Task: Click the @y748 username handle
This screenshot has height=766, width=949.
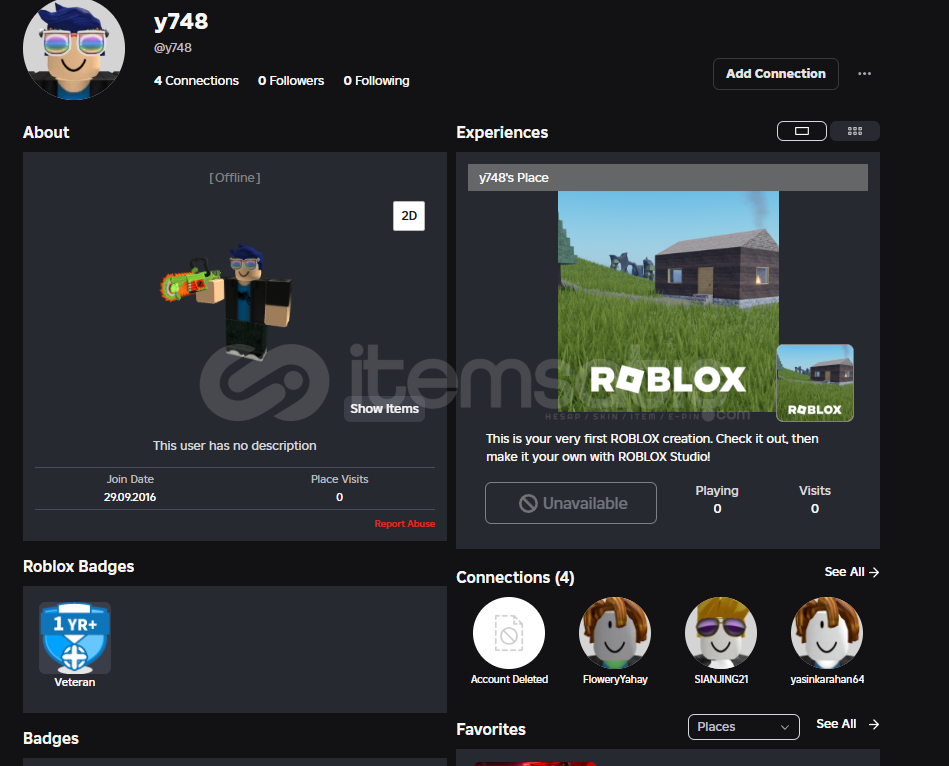Action: [x=172, y=48]
